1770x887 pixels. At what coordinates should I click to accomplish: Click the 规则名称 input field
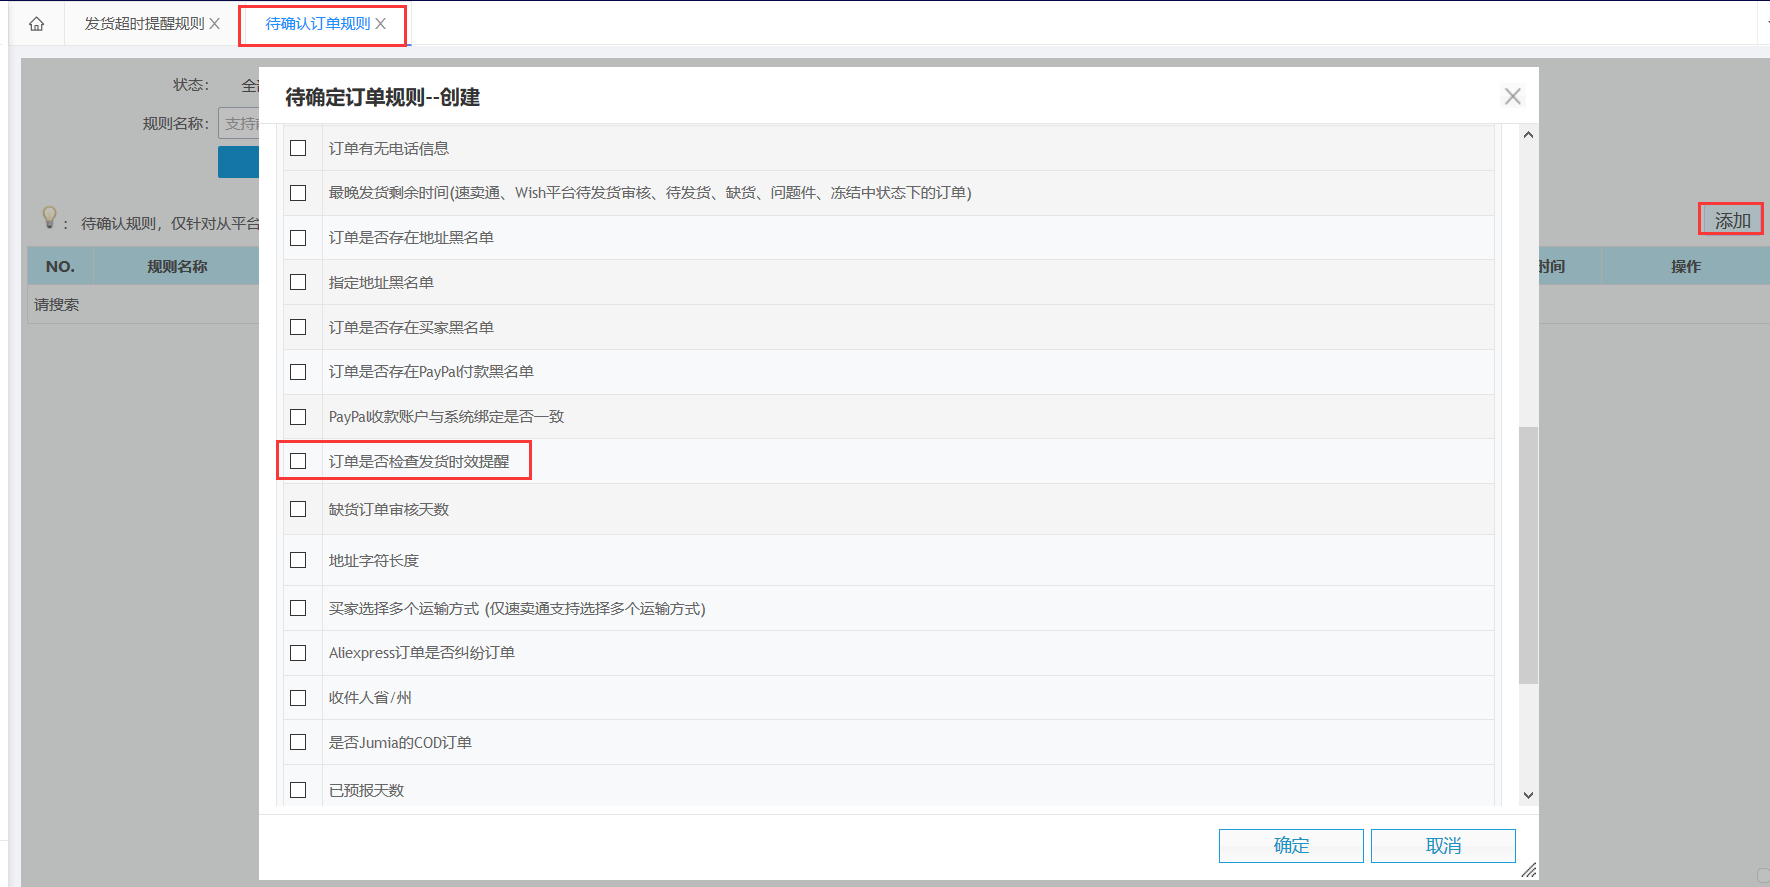point(238,123)
